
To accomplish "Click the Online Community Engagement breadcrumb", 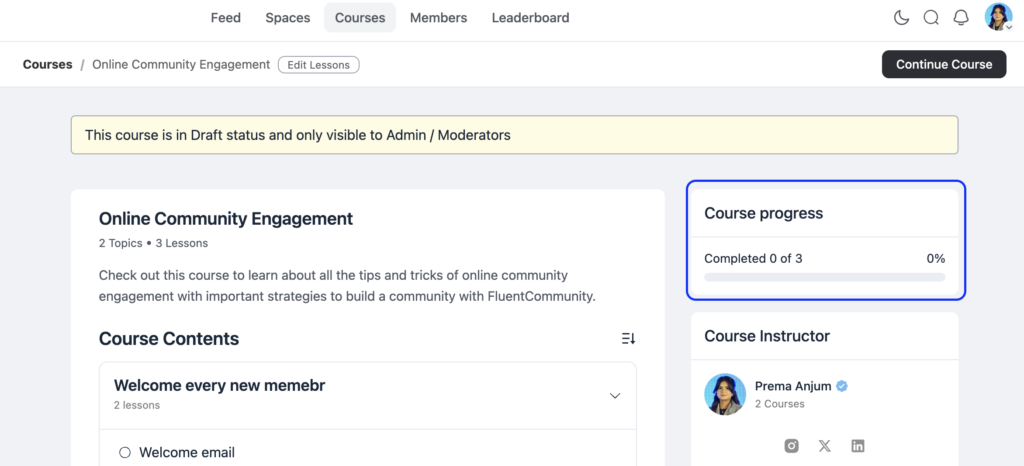I will [181, 65].
